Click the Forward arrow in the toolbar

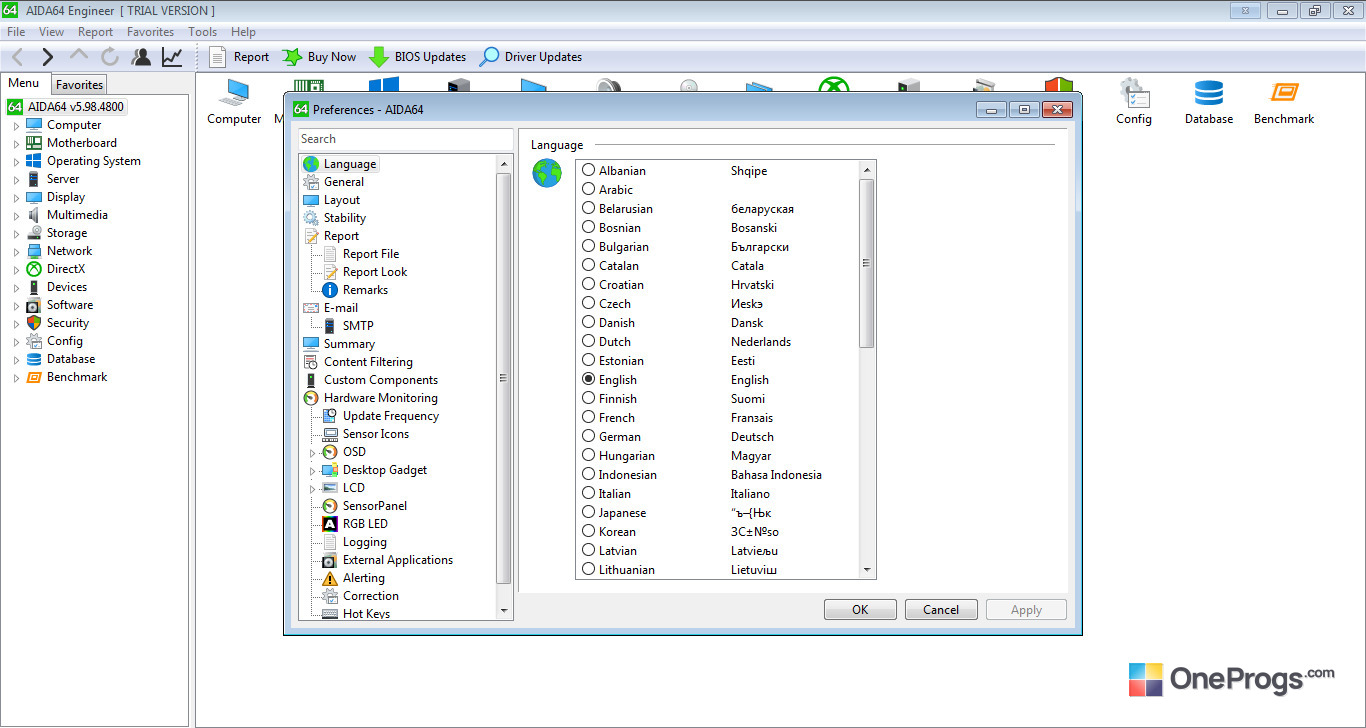[x=47, y=57]
